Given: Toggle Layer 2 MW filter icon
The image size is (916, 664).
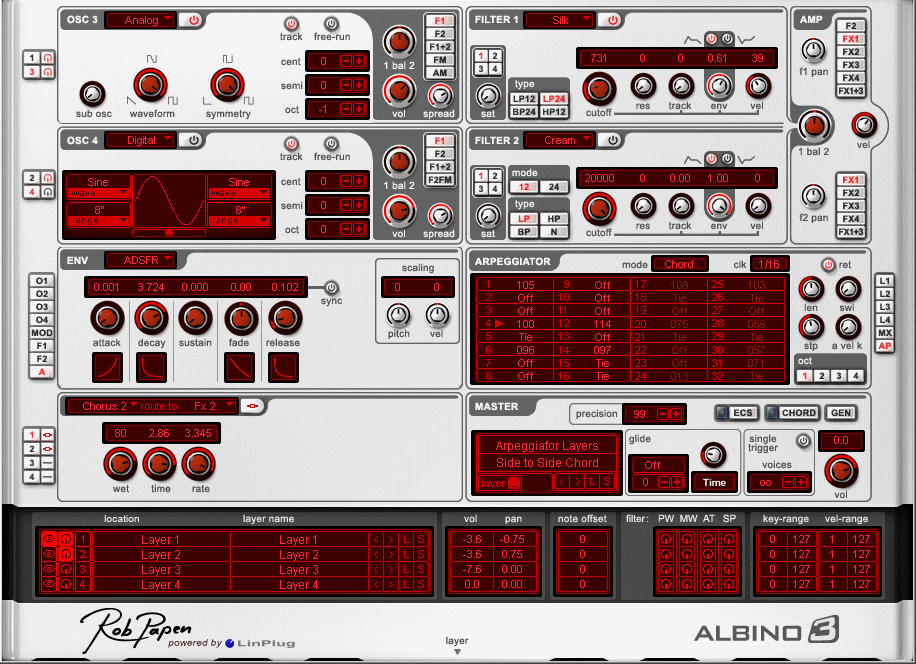Looking at the screenshot, I should click(687, 554).
